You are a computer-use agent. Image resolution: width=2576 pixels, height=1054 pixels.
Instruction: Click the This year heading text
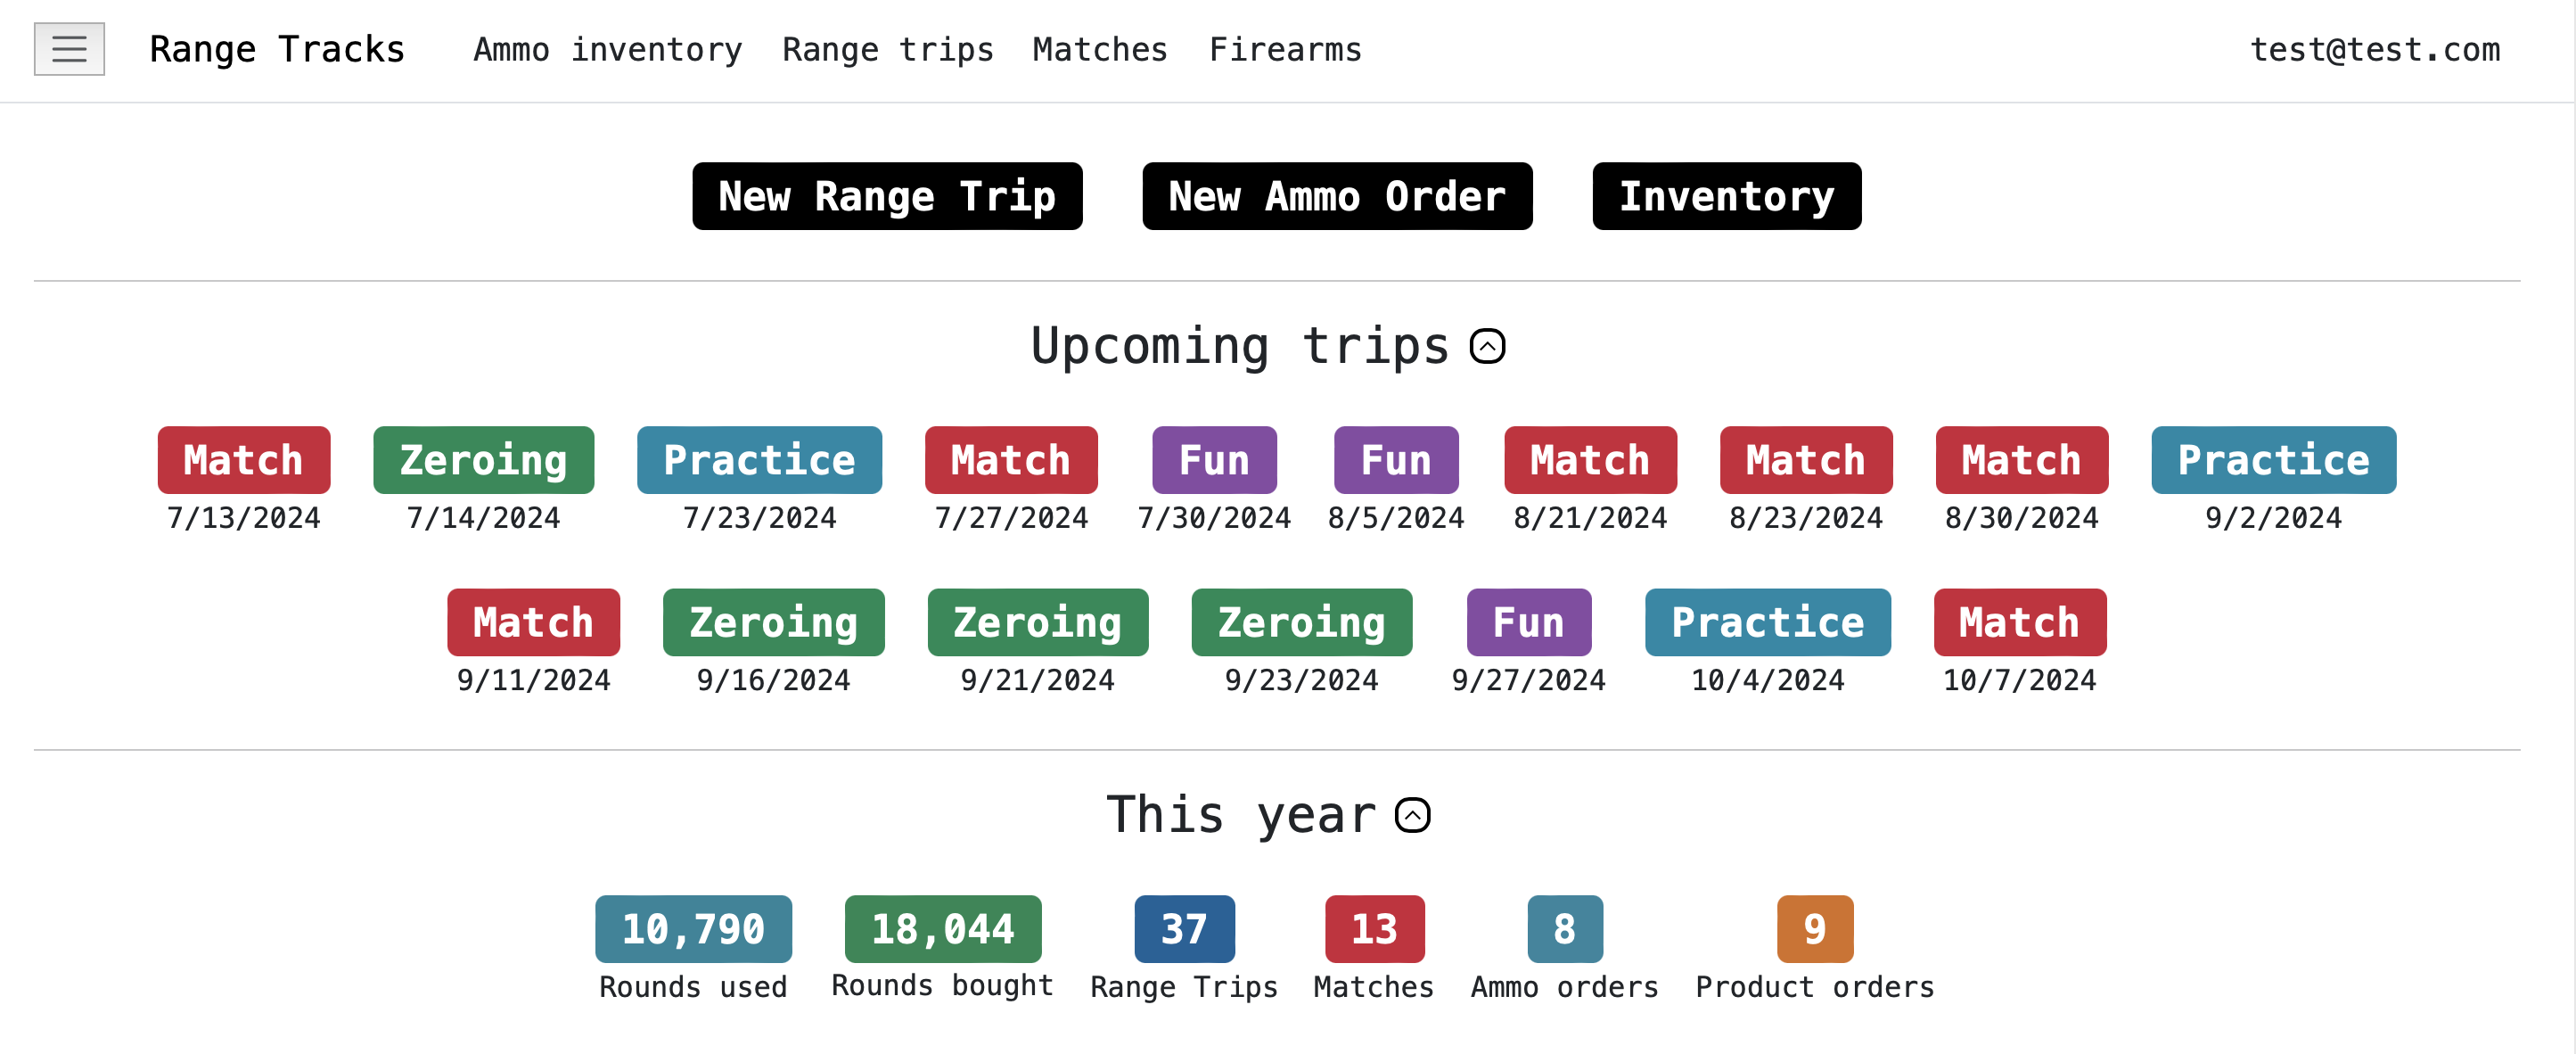tap(1241, 814)
